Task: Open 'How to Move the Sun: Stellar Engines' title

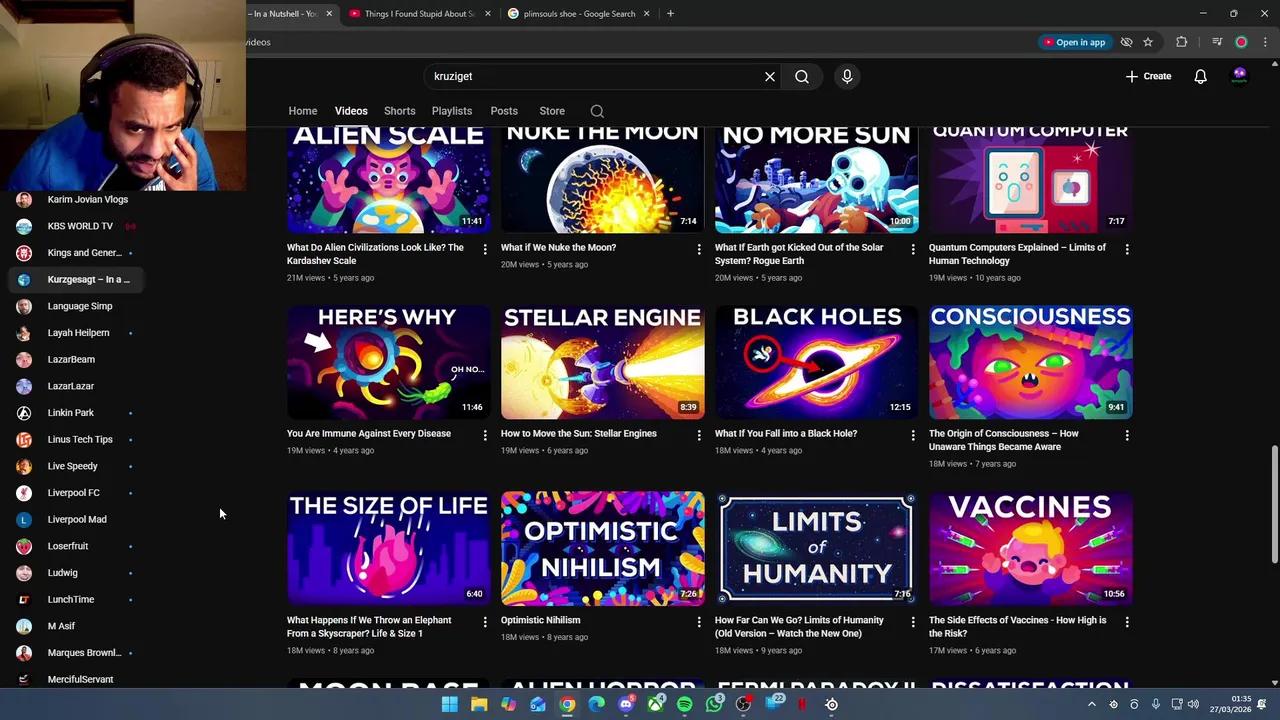Action: click(579, 434)
